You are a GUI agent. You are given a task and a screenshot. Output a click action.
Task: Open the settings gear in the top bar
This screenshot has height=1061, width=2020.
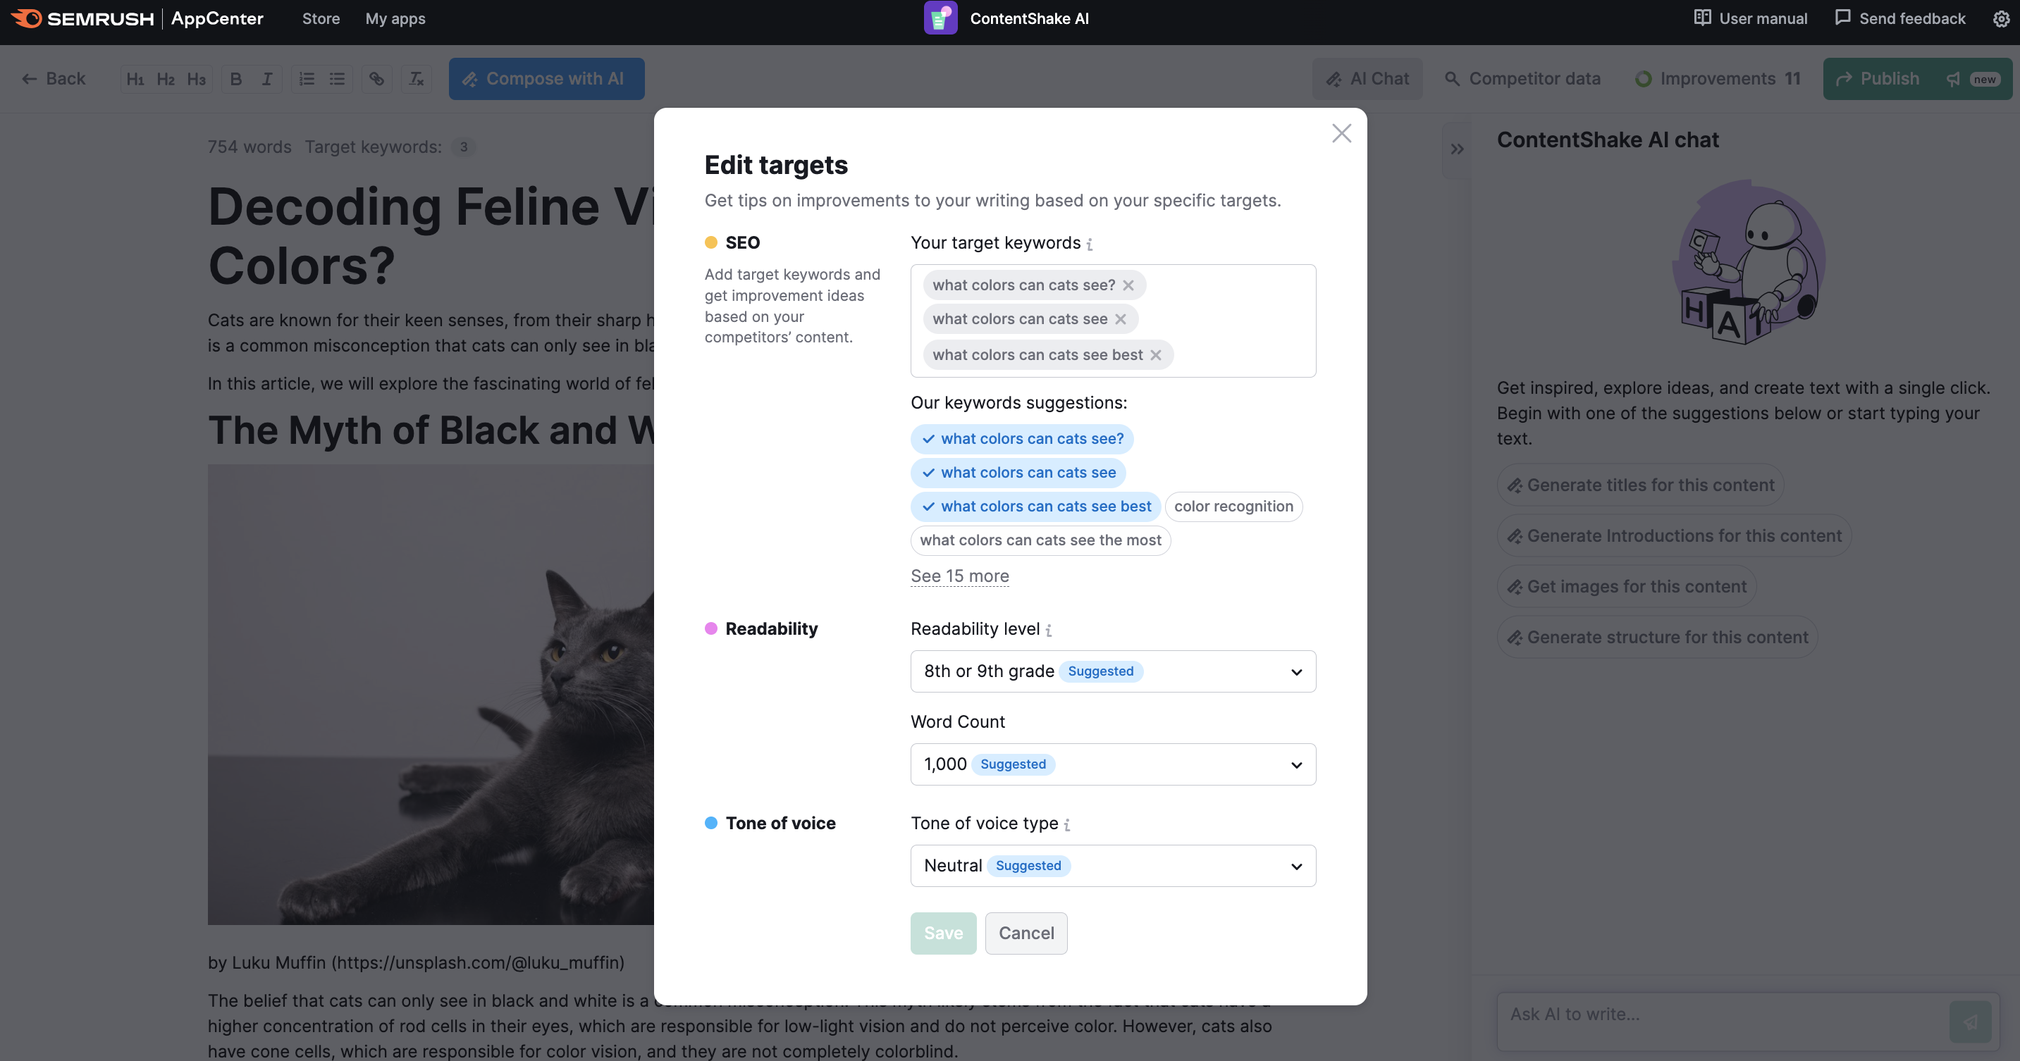point(2000,18)
